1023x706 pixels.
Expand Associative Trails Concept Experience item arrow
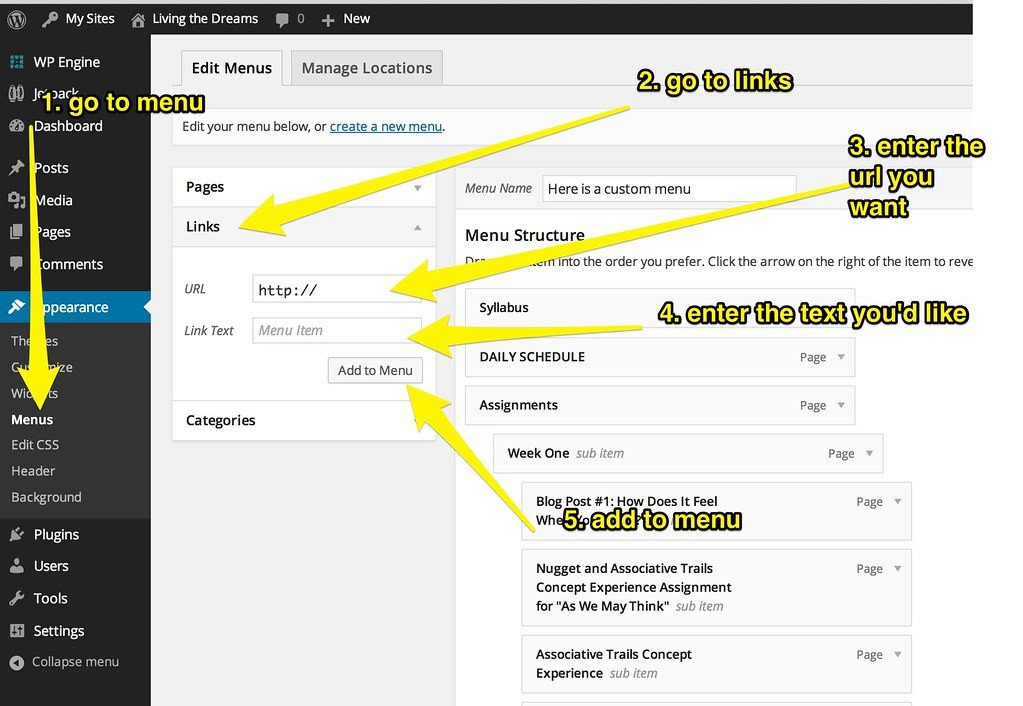tap(898, 654)
